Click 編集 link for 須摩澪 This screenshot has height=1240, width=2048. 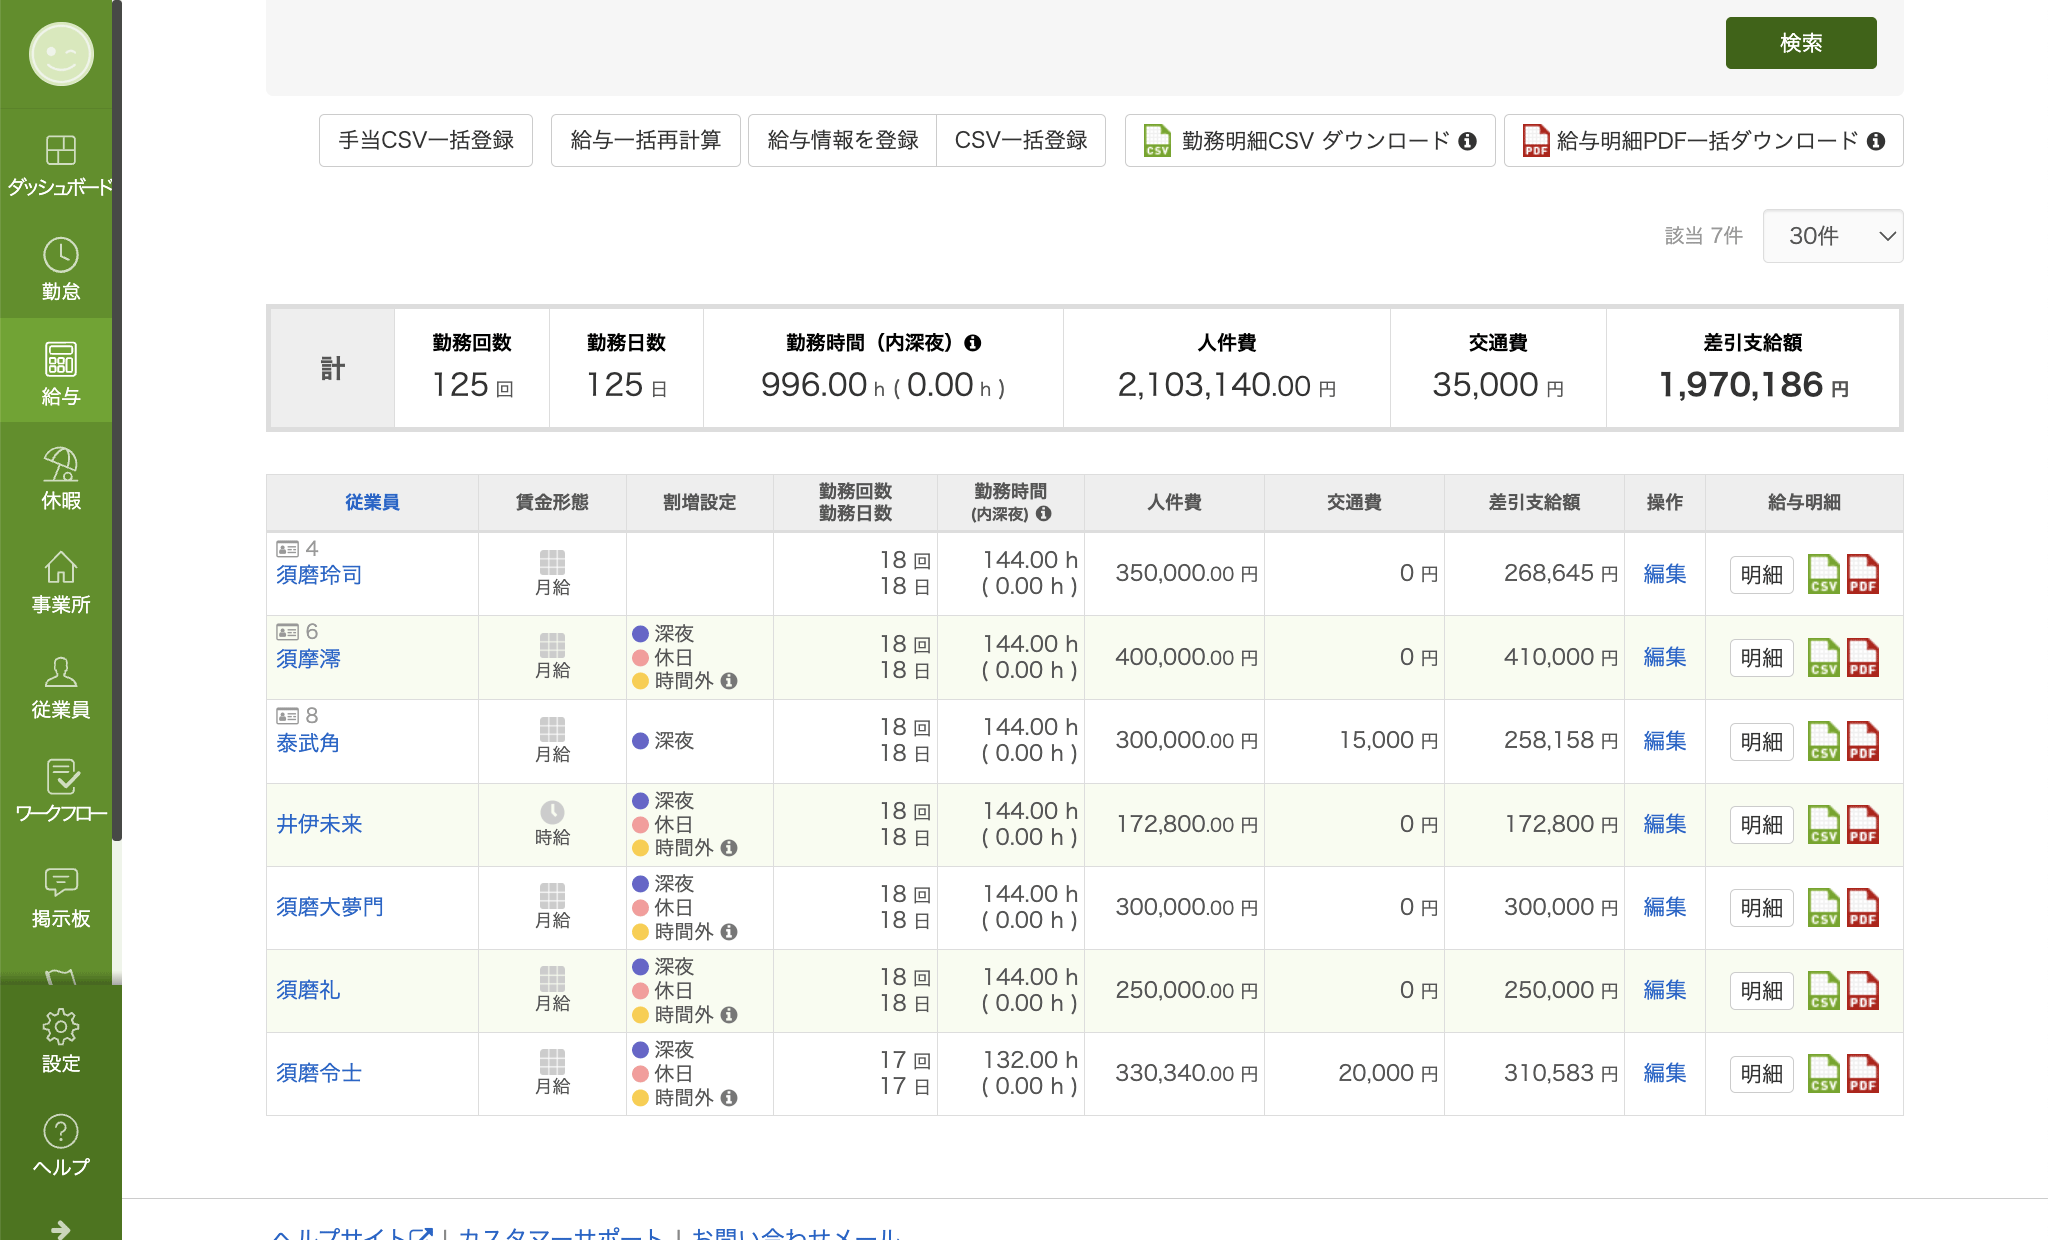point(1664,657)
